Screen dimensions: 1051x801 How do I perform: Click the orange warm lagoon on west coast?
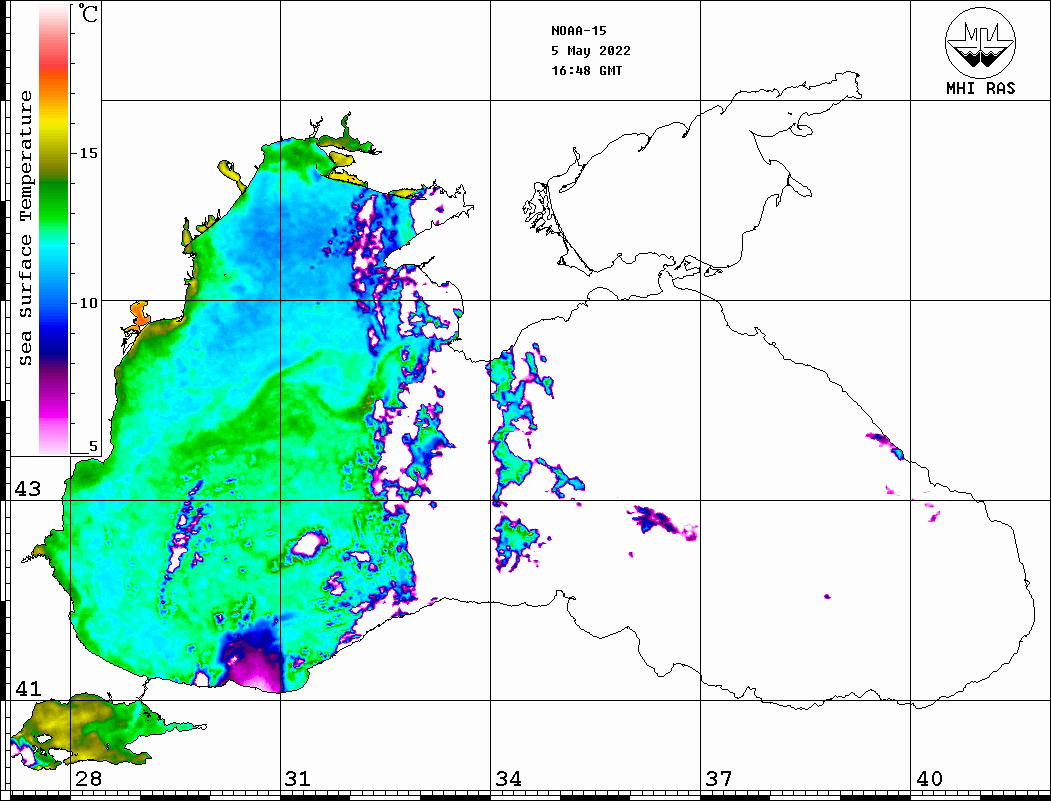[139, 314]
